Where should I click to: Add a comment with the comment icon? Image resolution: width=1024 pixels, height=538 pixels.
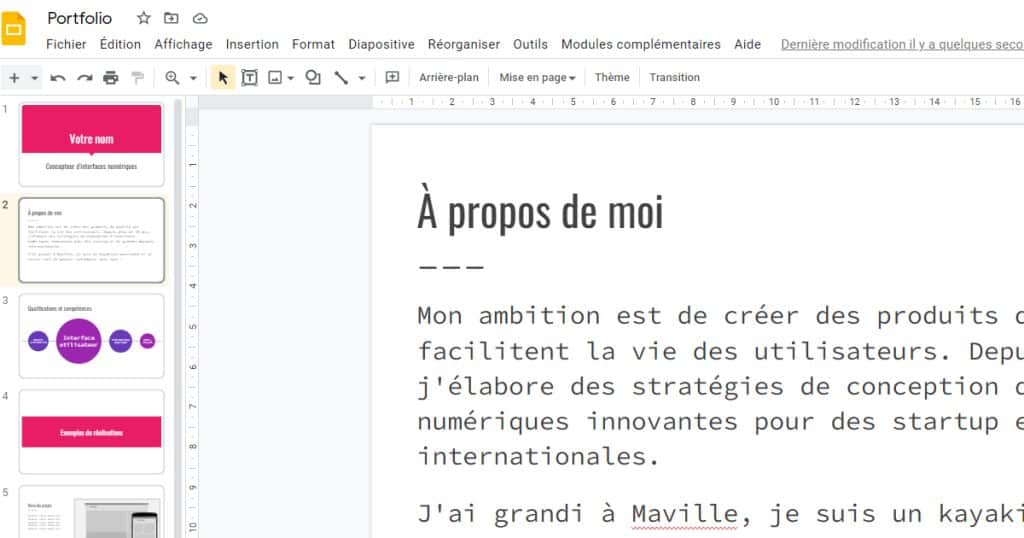(392, 77)
